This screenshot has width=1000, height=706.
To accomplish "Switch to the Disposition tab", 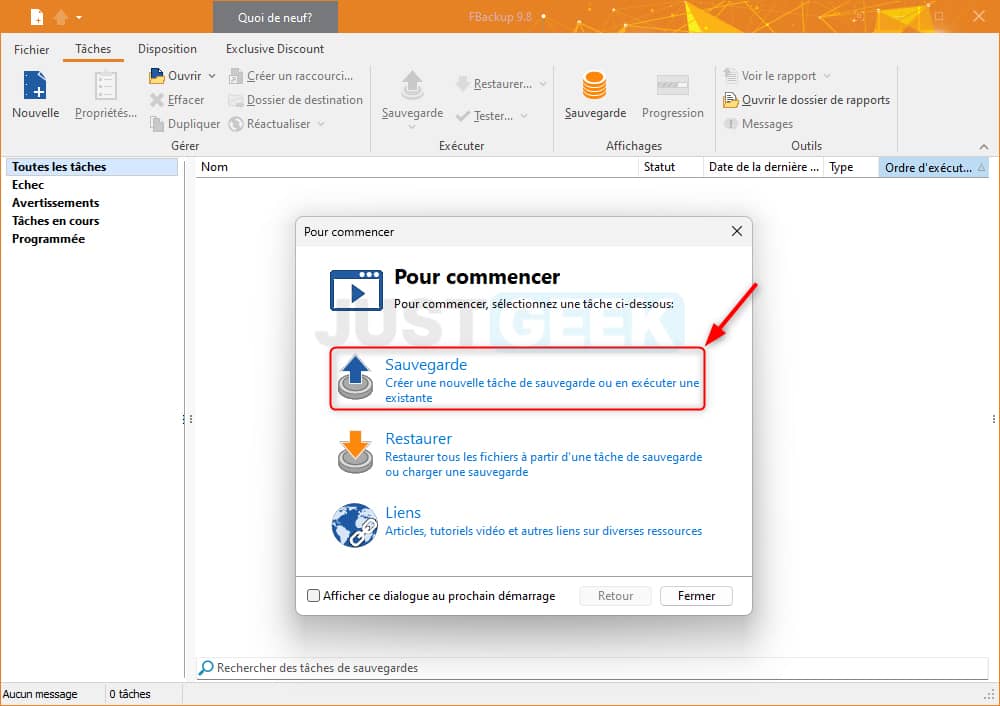I will pyautogui.click(x=167, y=48).
